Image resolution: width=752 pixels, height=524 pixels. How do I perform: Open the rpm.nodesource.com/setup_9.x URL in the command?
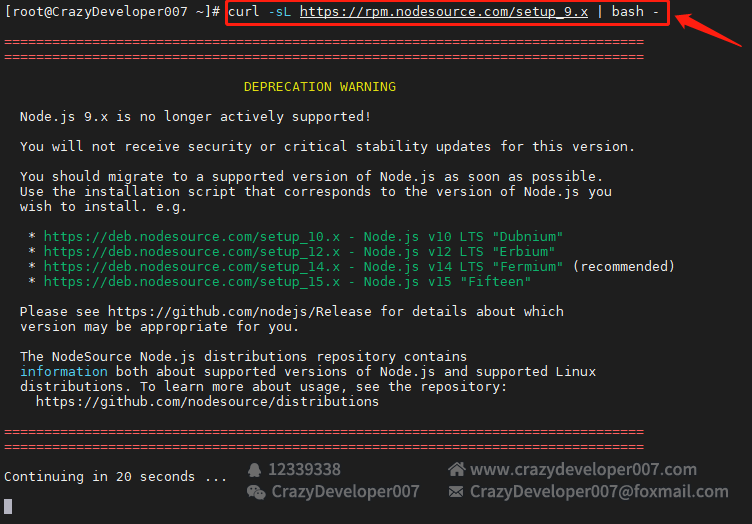pos(443,11)
